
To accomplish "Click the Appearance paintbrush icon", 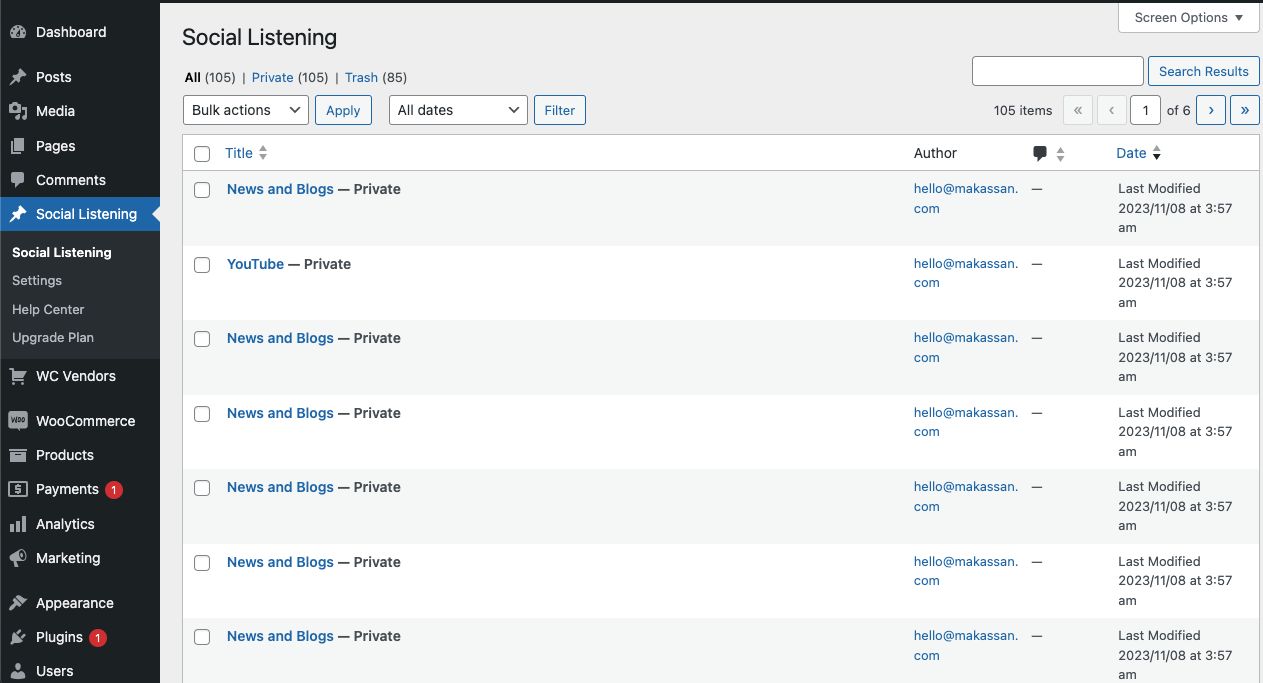I will point(18,603).
